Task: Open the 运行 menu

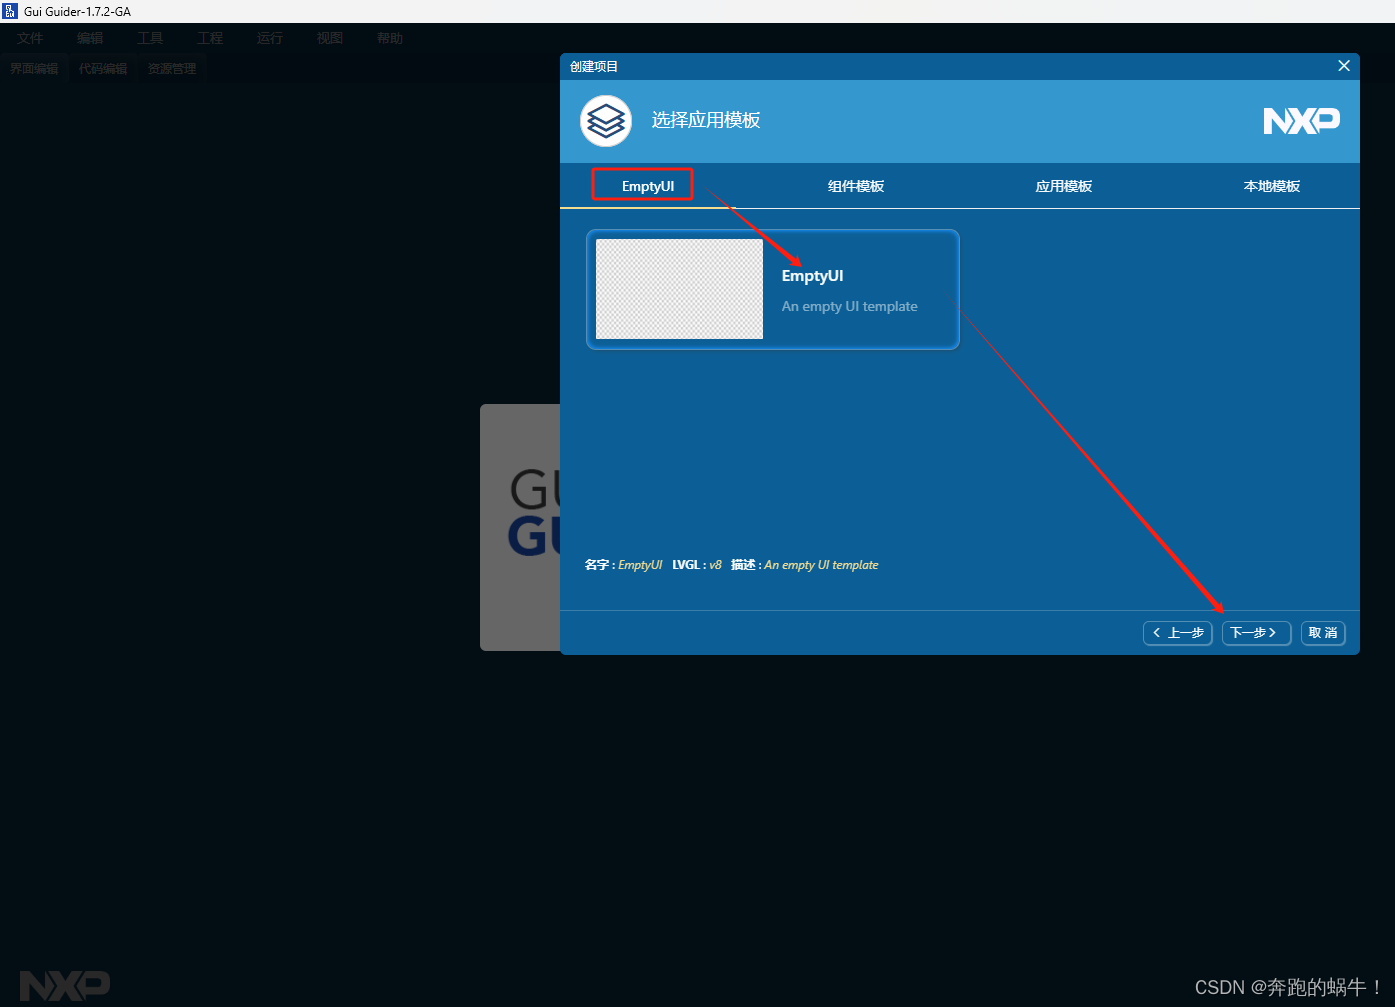Action: pyautogui.click(x=270, y=38)
